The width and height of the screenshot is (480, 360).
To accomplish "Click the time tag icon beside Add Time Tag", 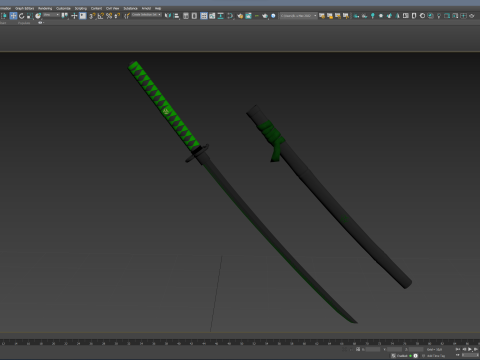I will (423, 356).
